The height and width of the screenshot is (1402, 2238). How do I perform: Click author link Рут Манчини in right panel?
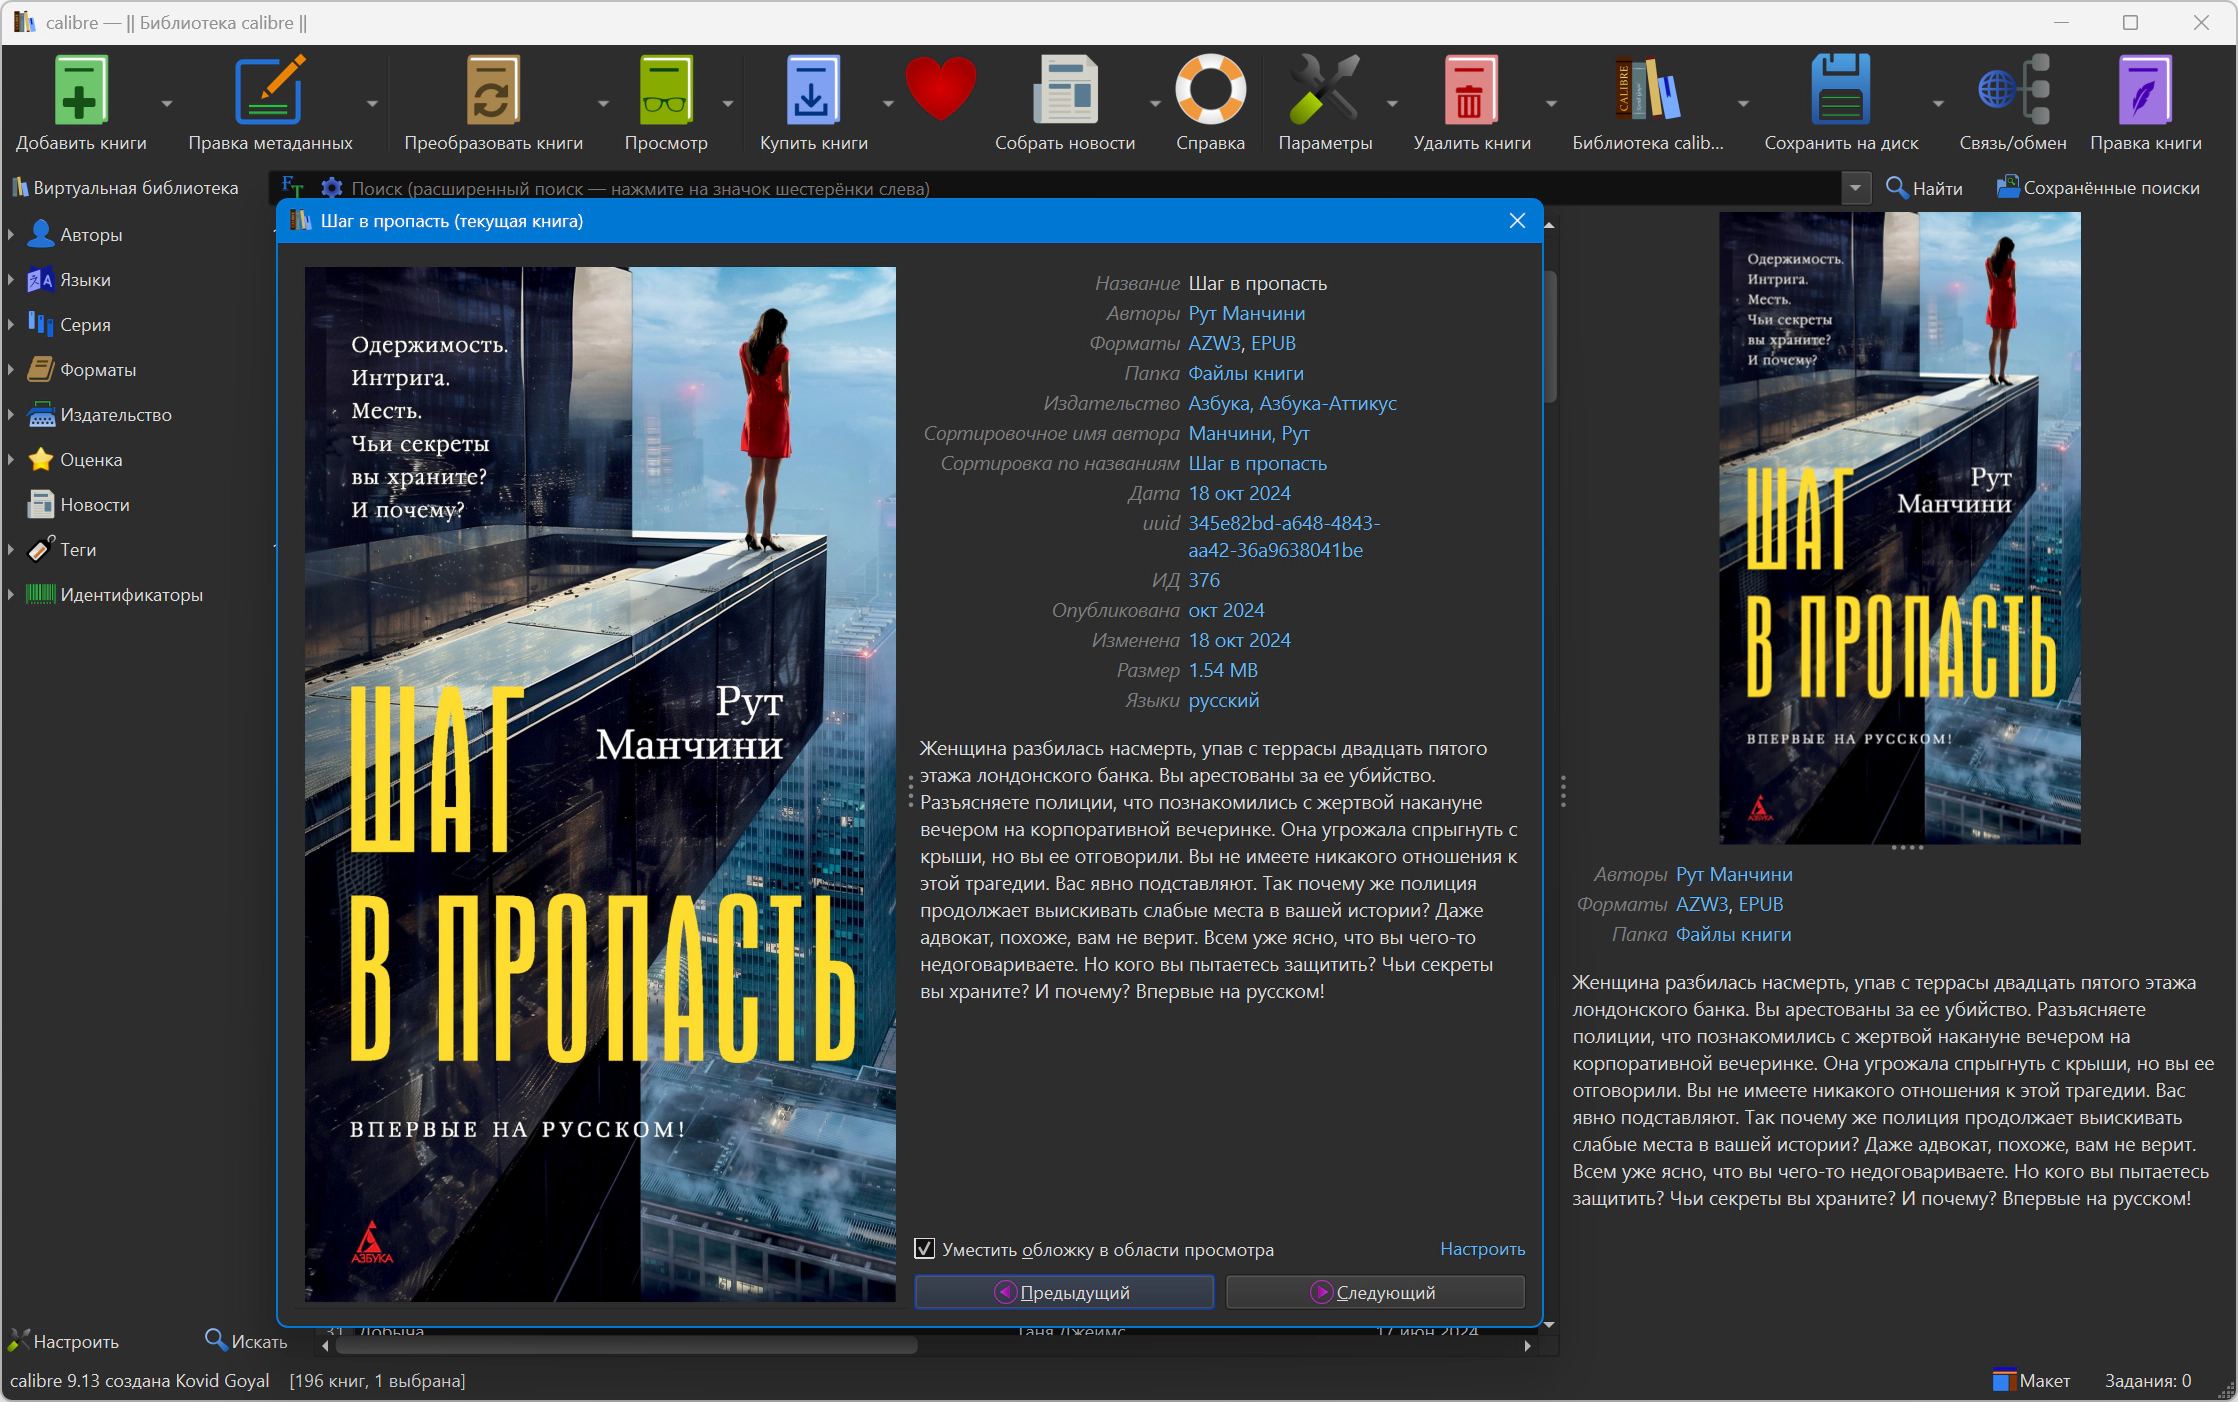coord(1733,874)
